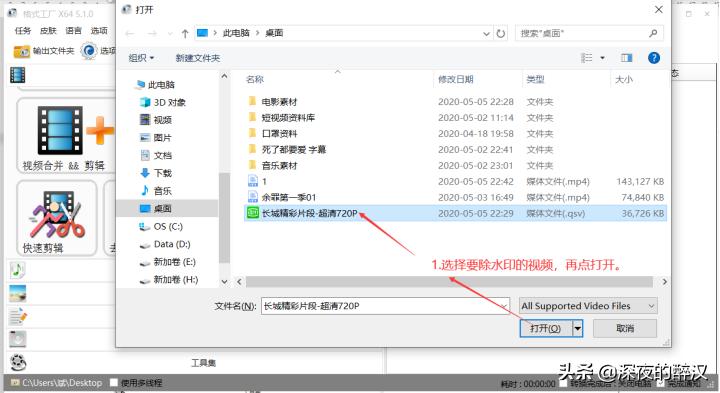Click the 取消 cancel button
This screenshot has height=393, width=720.
coord(625,328)
